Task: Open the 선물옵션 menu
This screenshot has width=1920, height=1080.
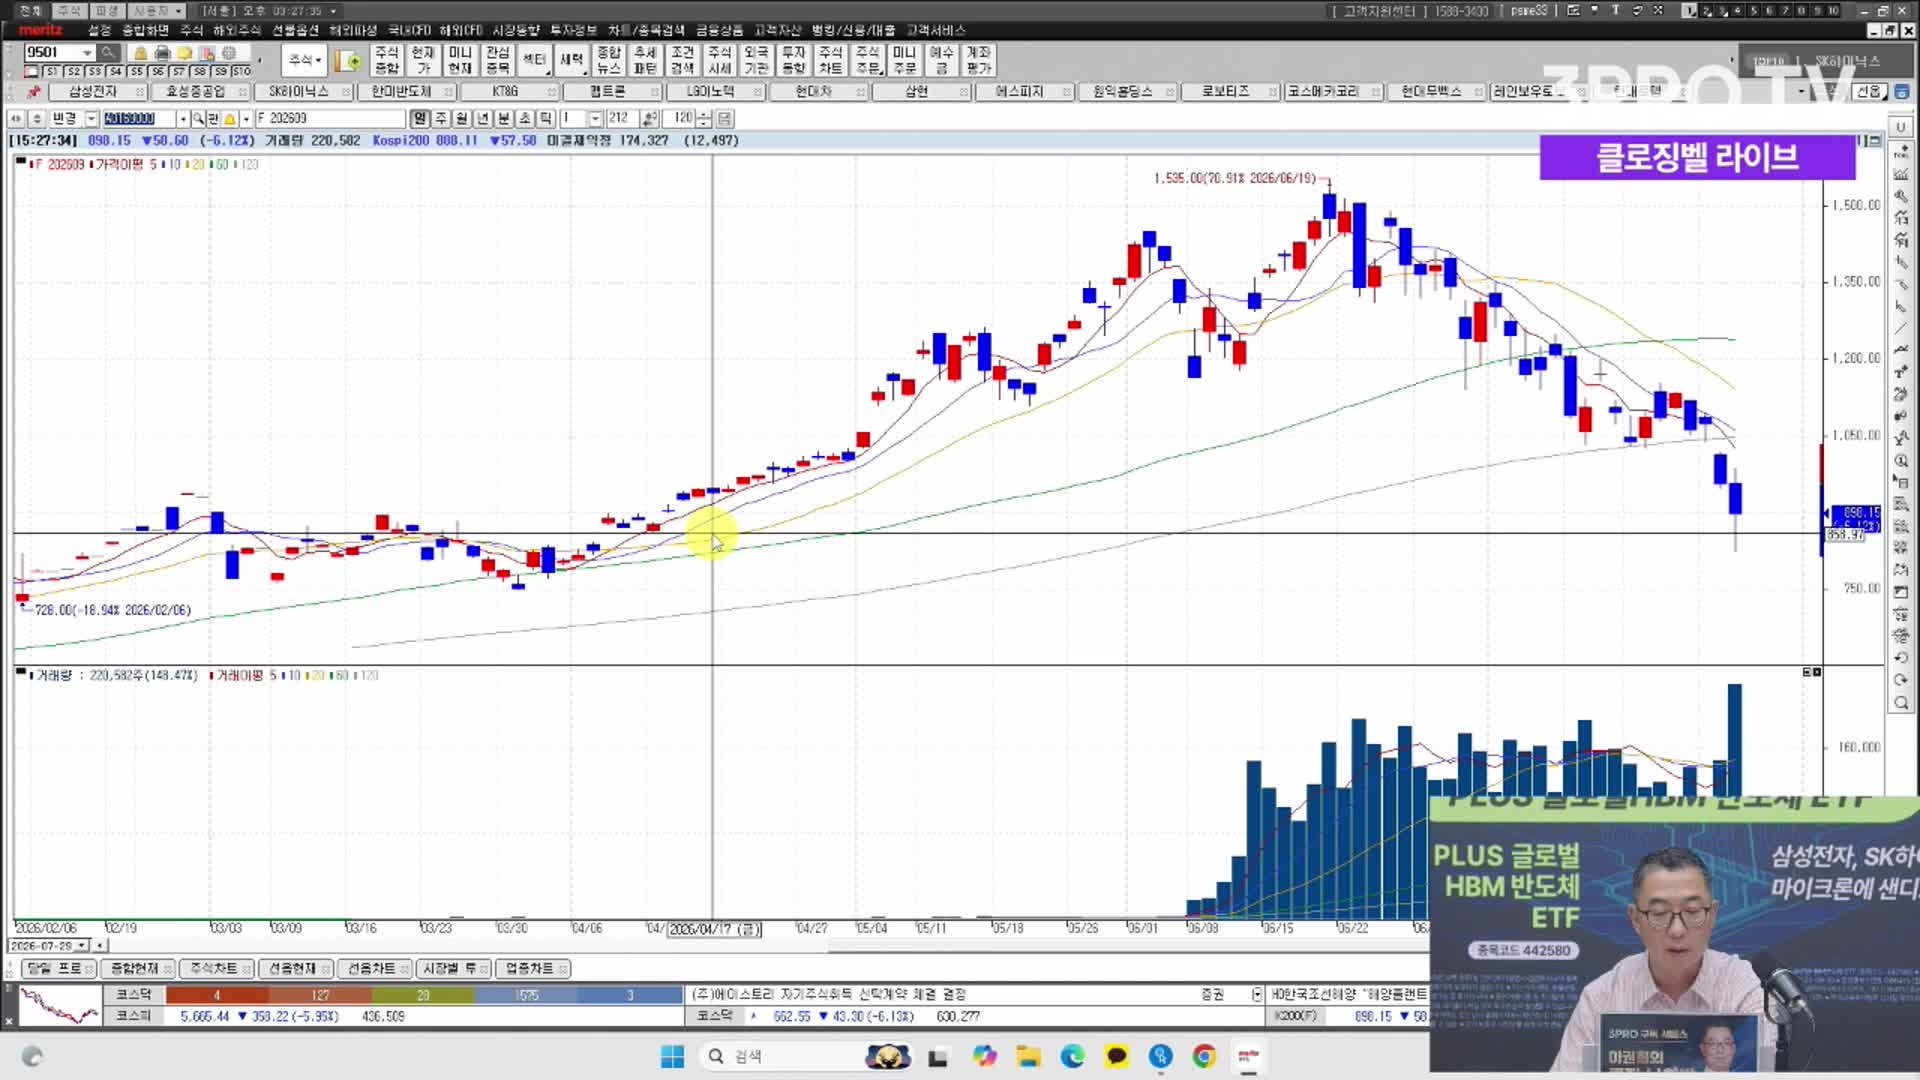Action: [x=295, y=30]
